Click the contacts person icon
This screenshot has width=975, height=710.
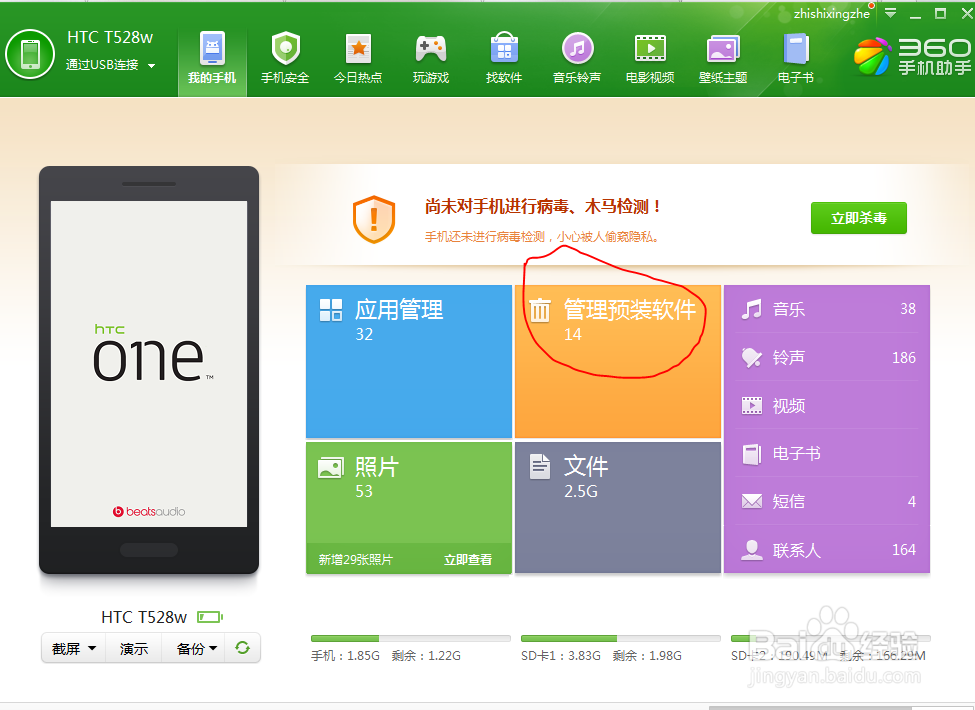pos(751,550)
